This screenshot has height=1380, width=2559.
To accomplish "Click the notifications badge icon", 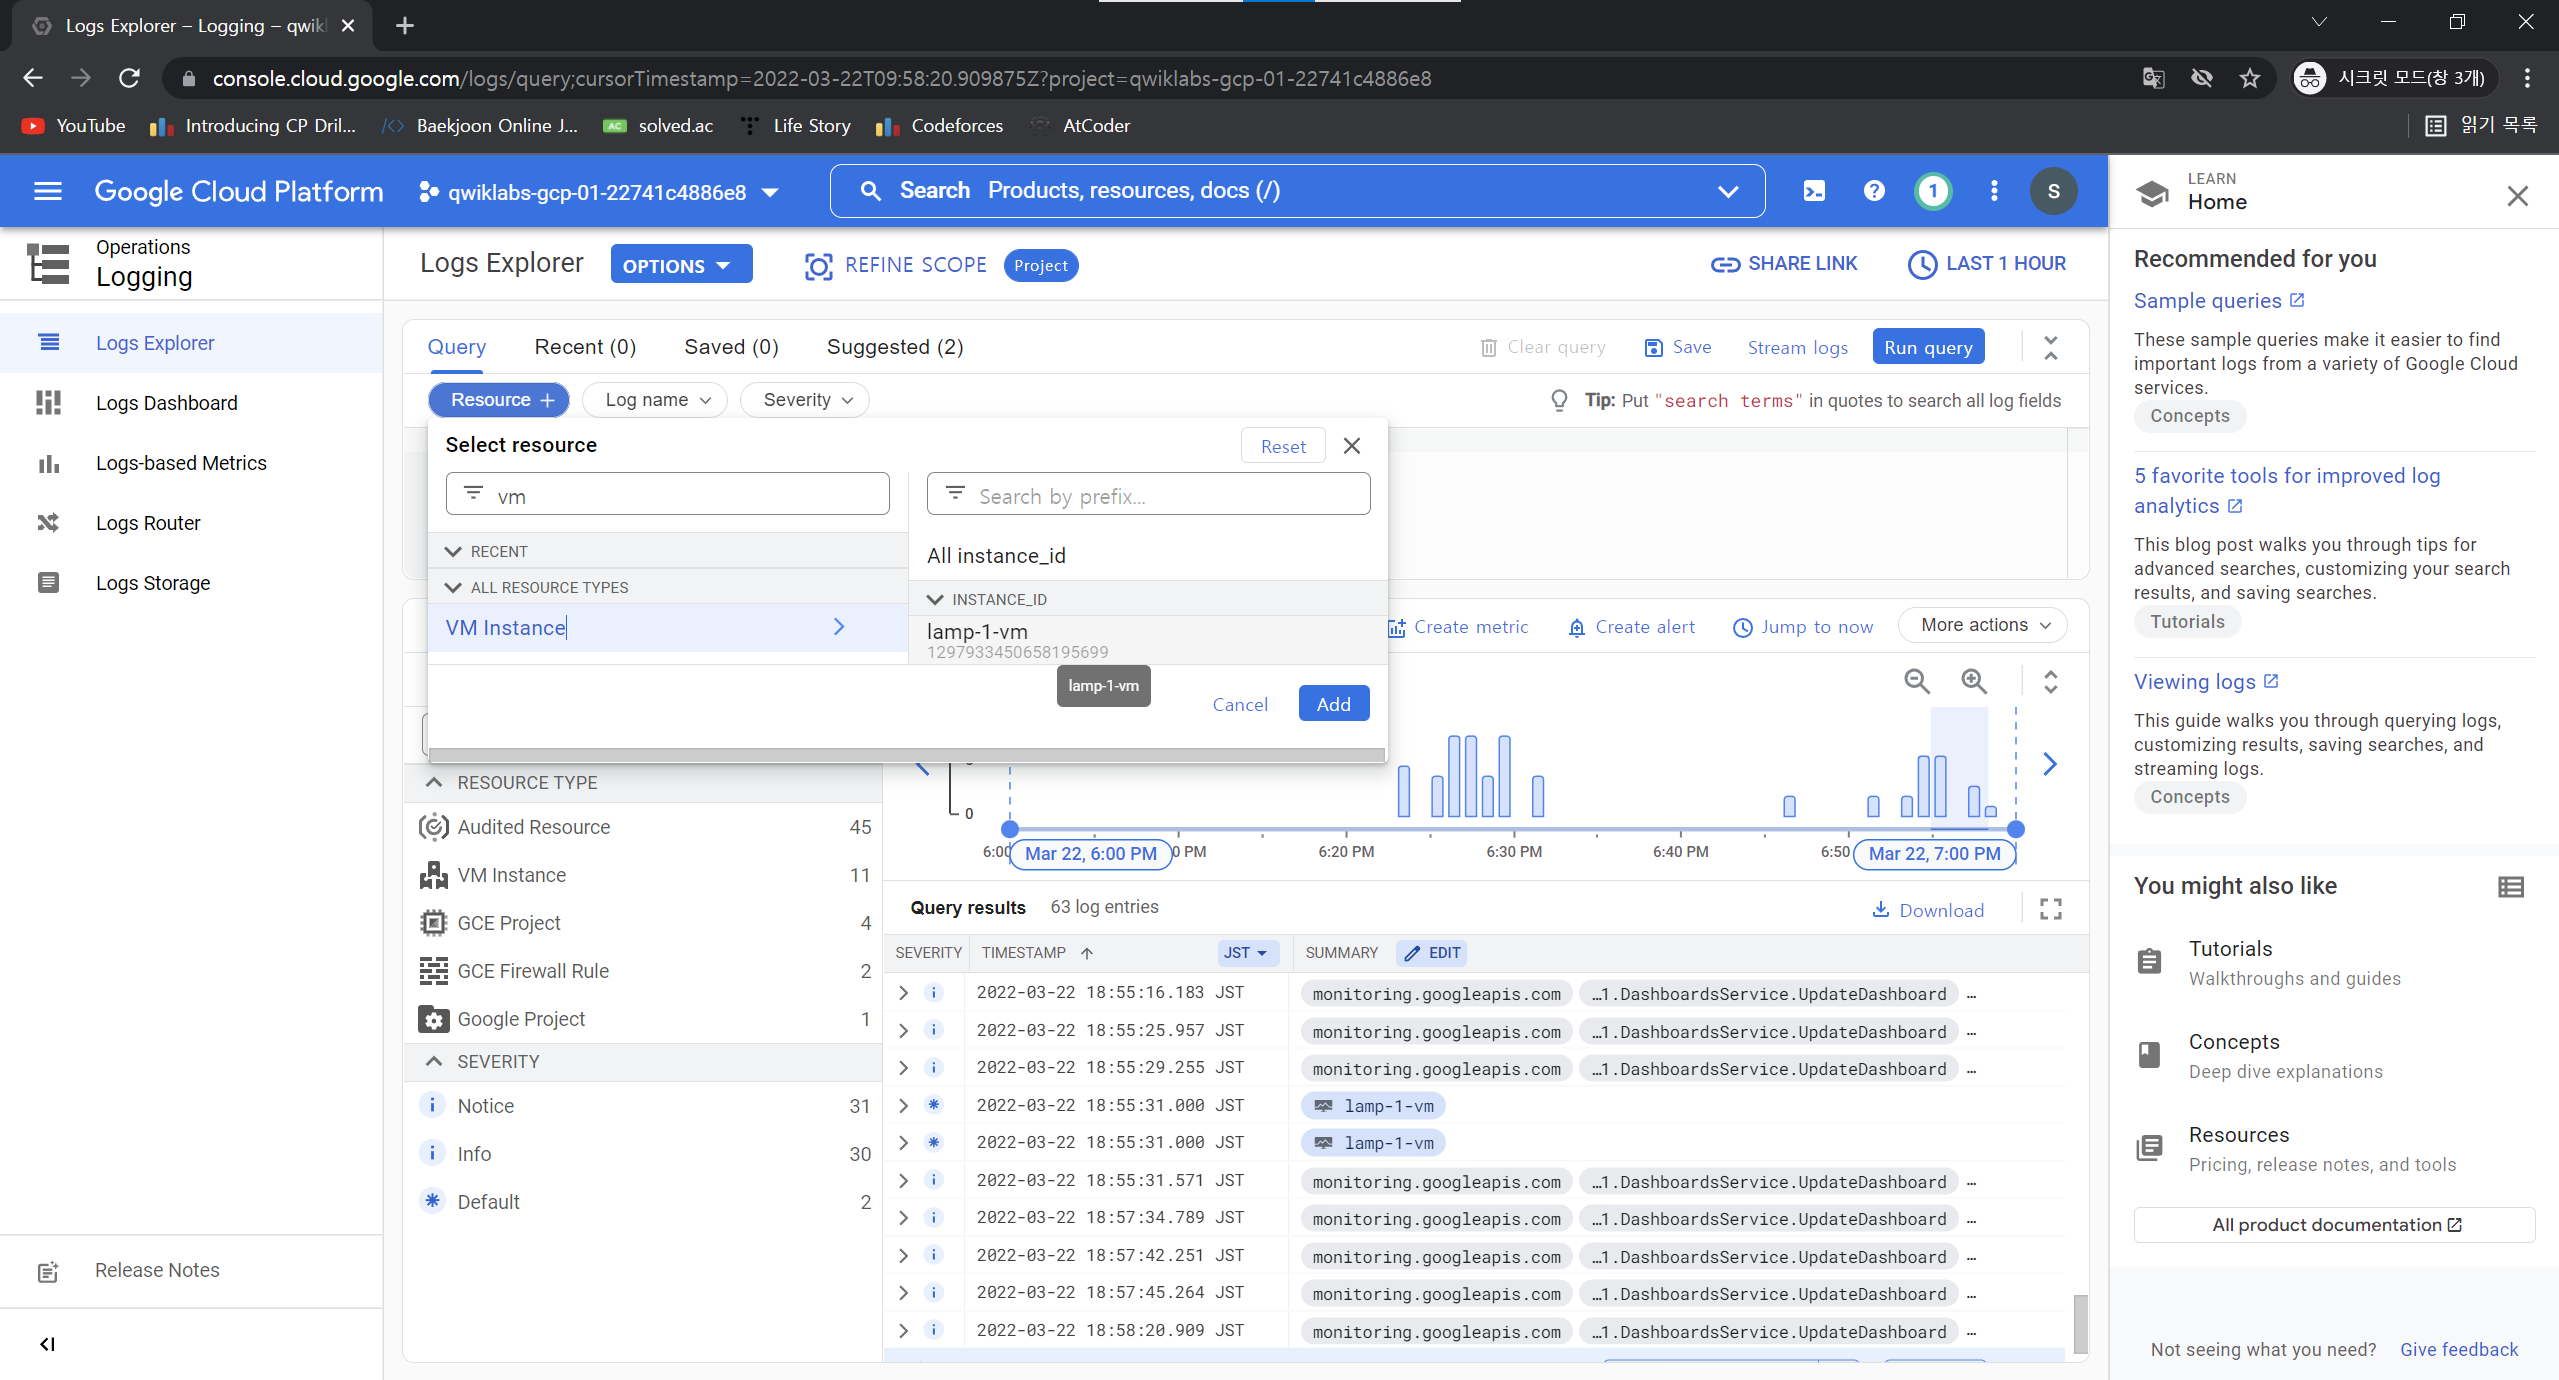I will pyautogui.click(x=1932, y=191).
